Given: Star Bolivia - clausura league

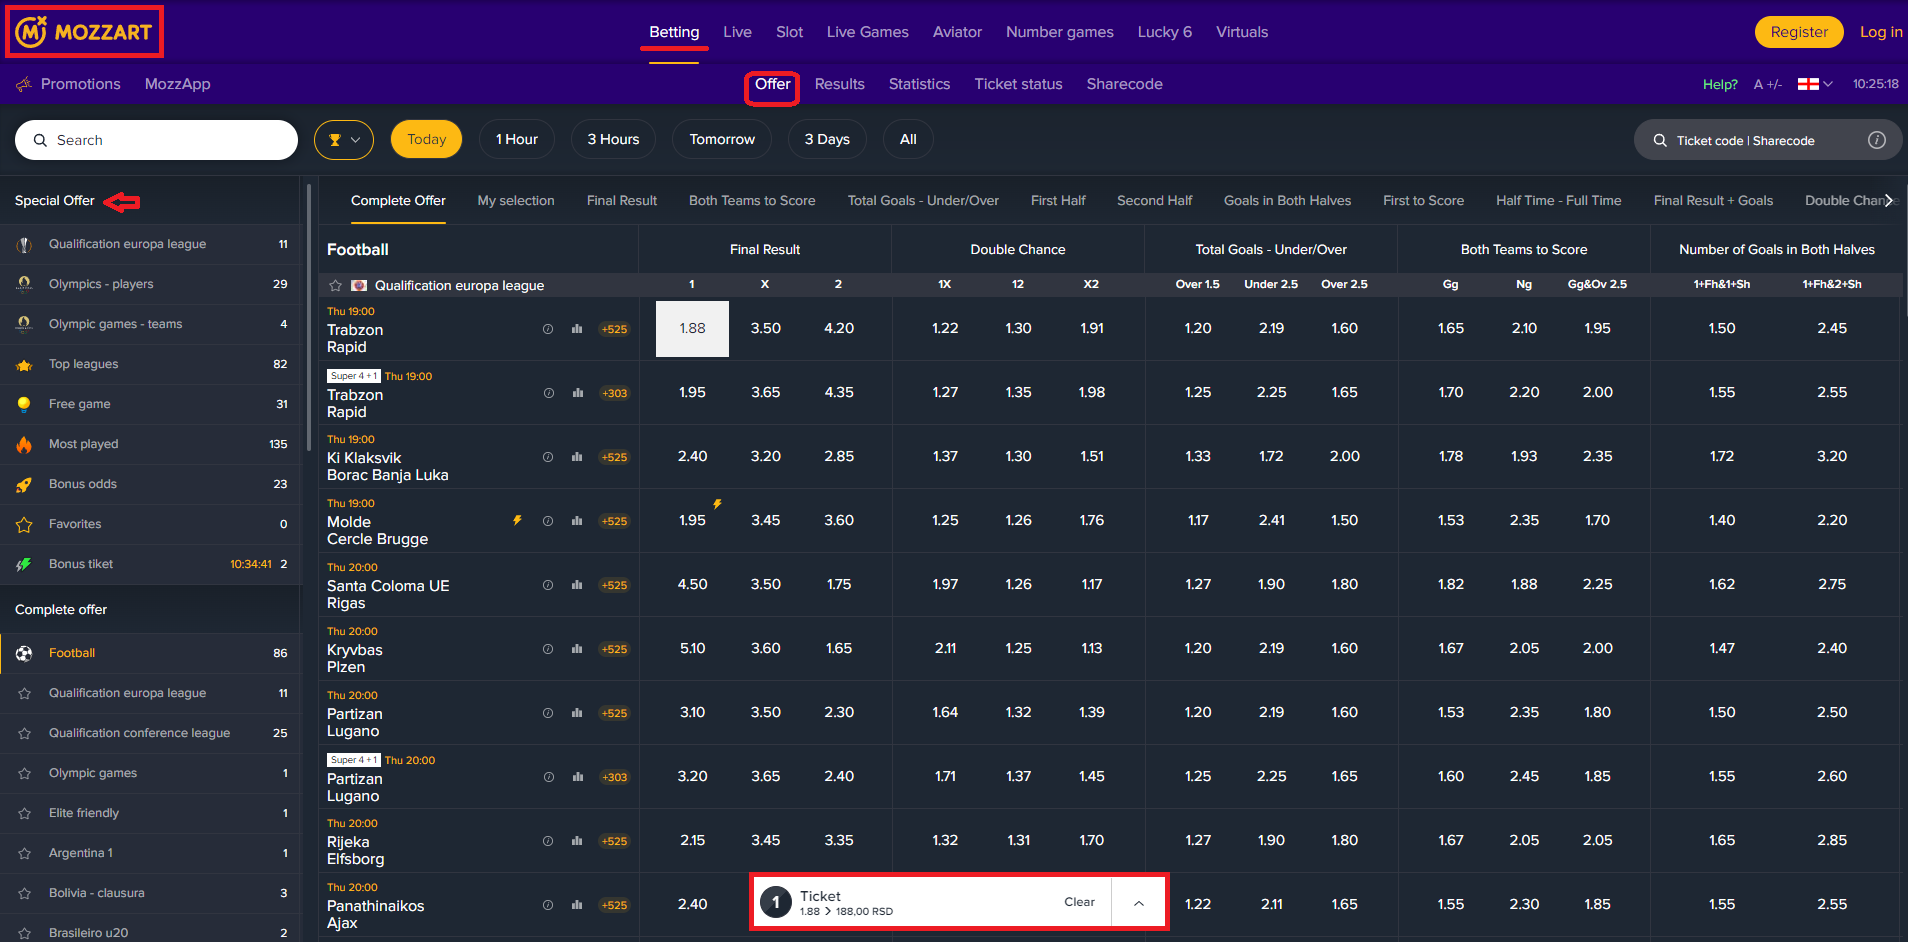Looking at the screenshot, I should (24, 893).
